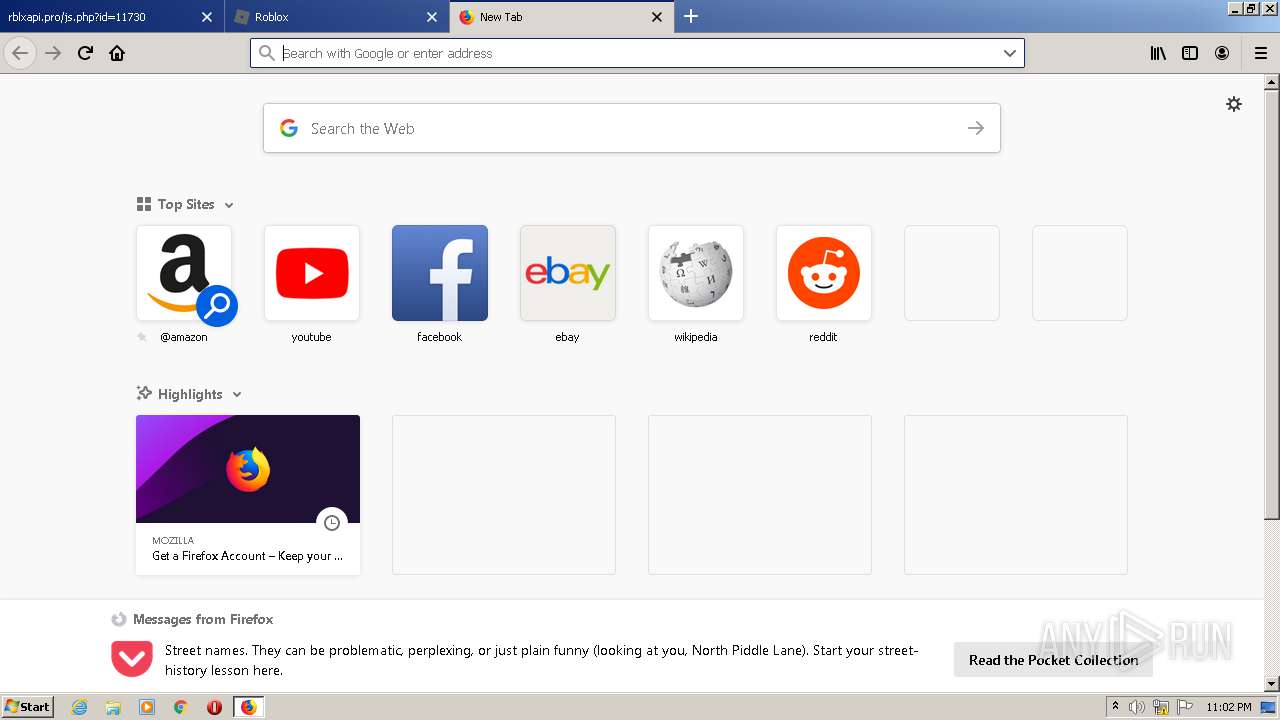Open the system tray volume icon
Image resolution: width=1280 pixels, height=720 pixels.
(1137, 707)
